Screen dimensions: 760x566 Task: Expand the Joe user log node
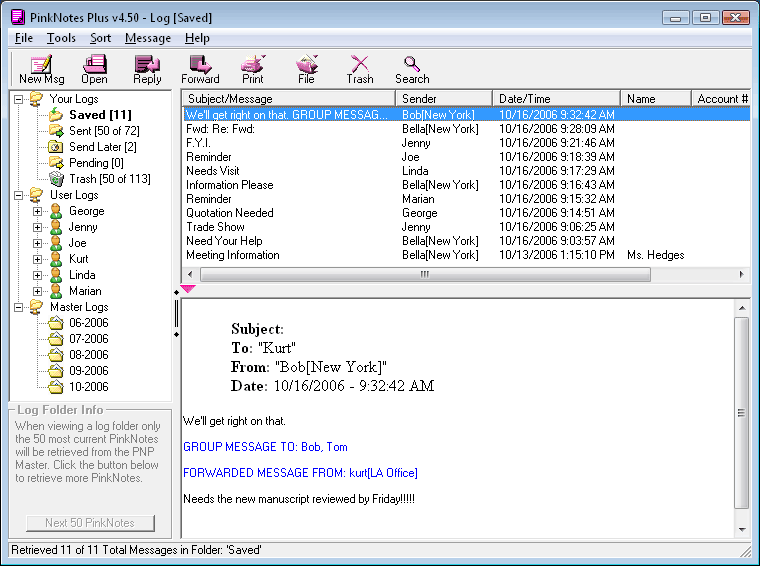coord(37,243)
